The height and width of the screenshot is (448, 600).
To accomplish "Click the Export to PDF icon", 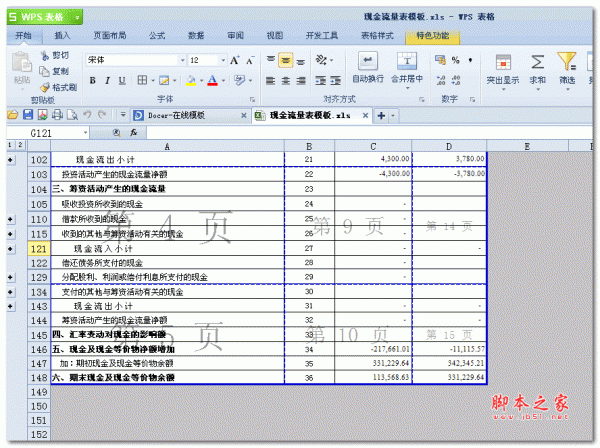I will point(42,115).
